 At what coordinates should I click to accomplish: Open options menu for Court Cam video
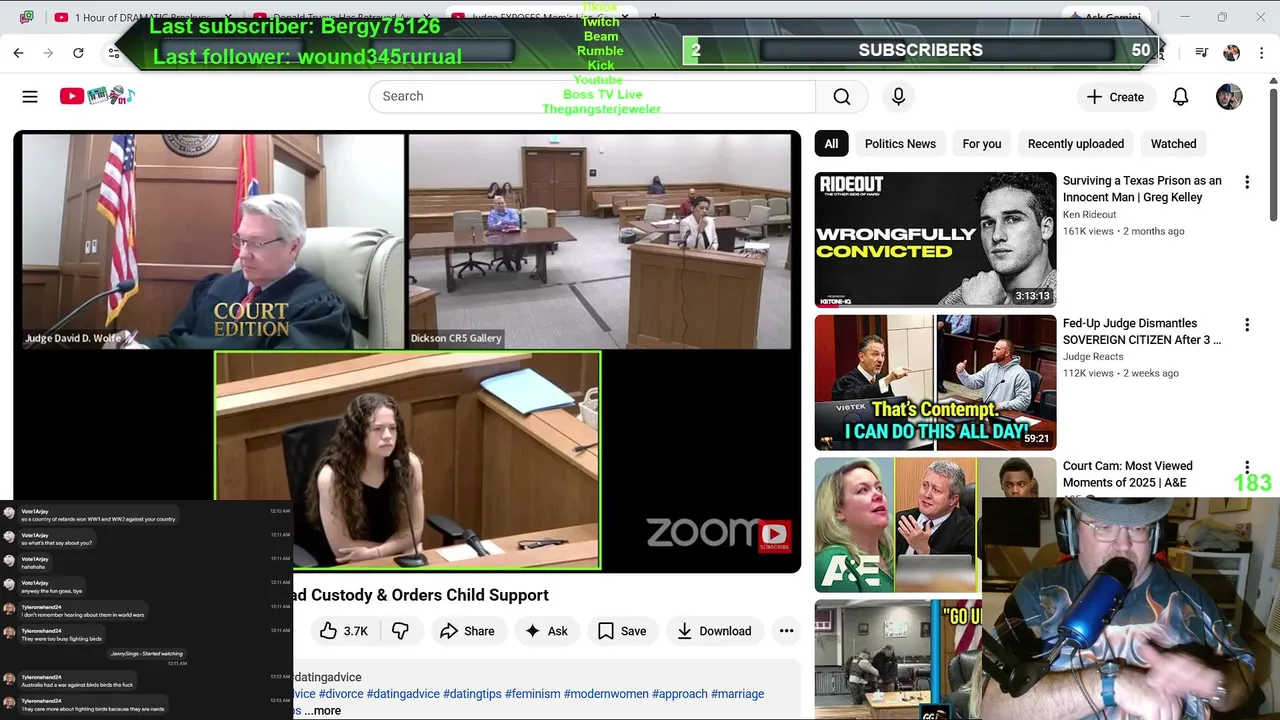click(x=1246, y=467)
